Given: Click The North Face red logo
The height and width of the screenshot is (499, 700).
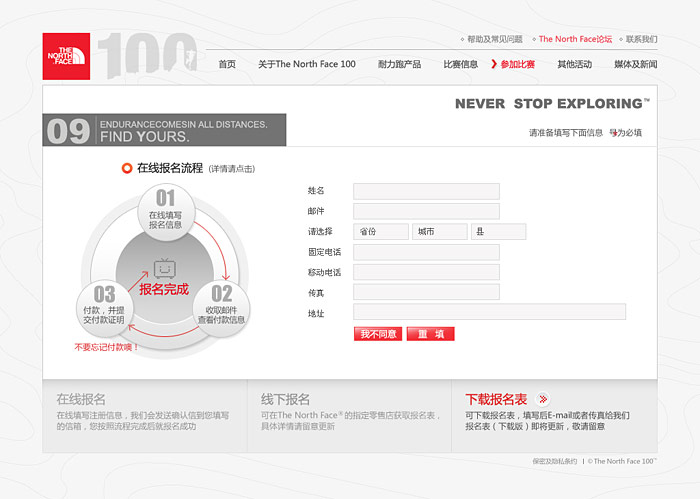Looking at the screenshot, I should 66,56.
